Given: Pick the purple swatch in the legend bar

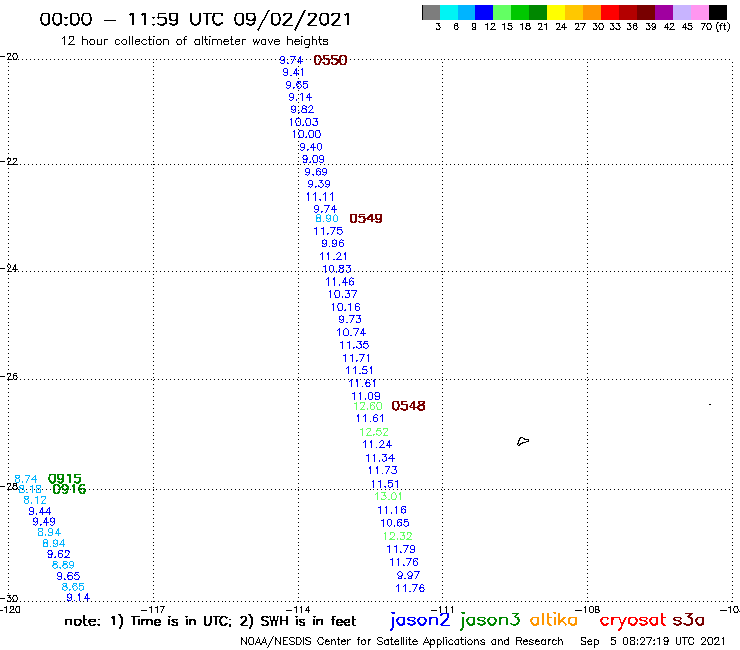Looking at the screenshot, I should click(664, 12).
